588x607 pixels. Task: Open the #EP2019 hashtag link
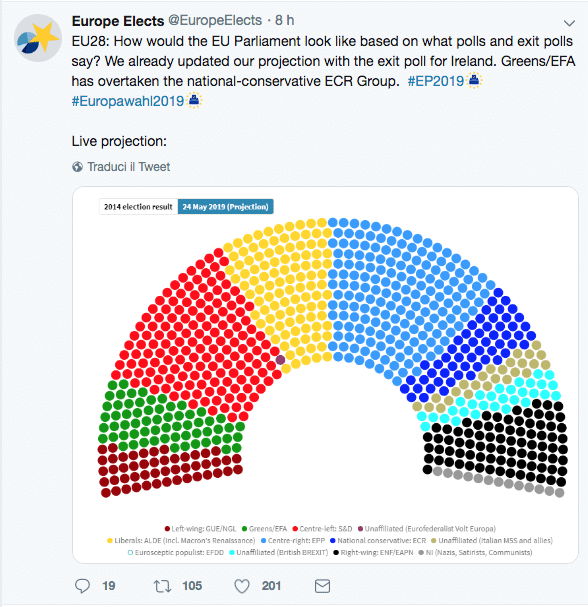pos(435,81)
